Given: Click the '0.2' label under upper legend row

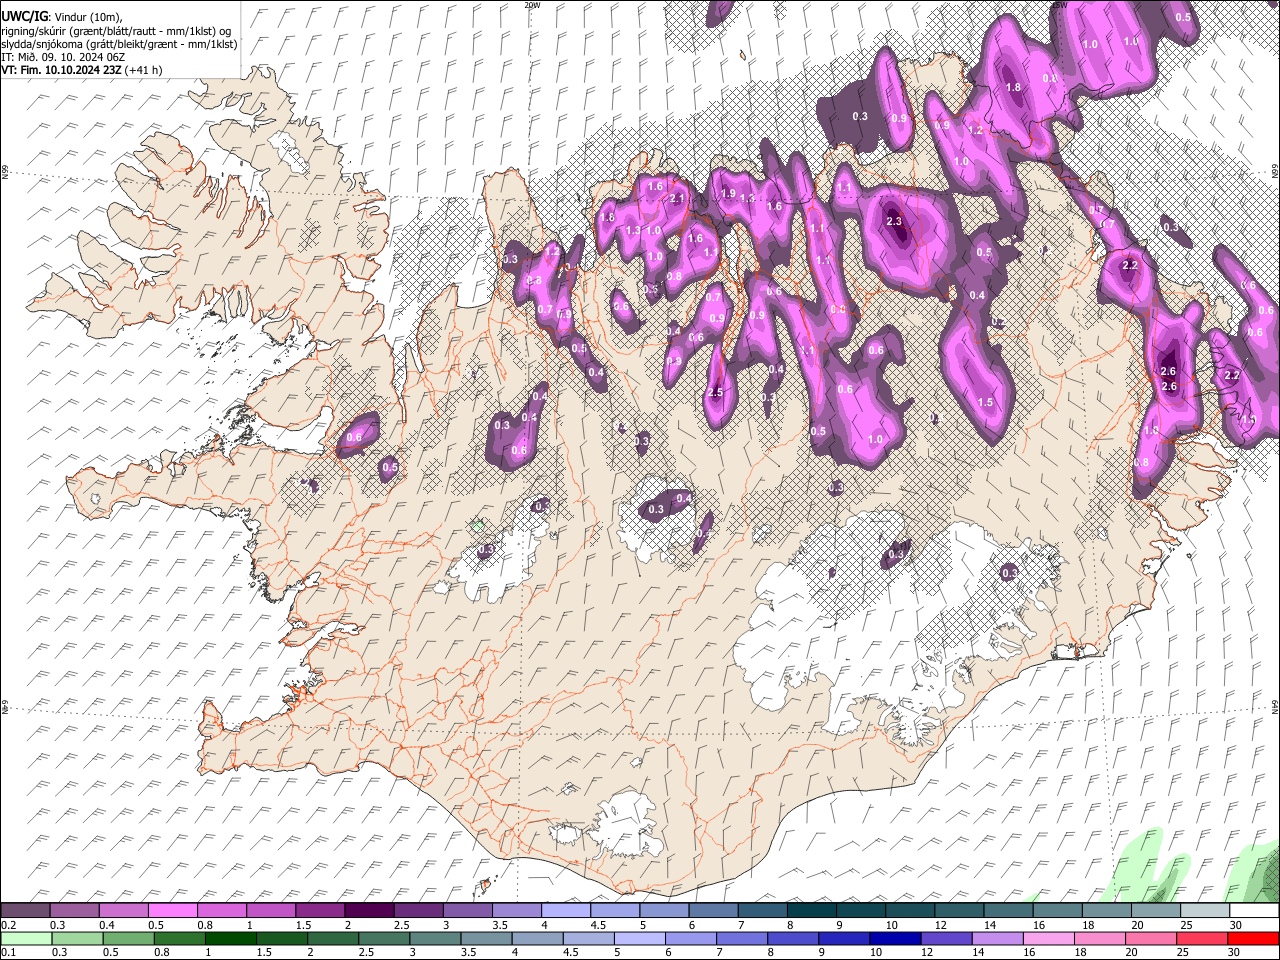Looking at the screenshot, I should 9,925.
